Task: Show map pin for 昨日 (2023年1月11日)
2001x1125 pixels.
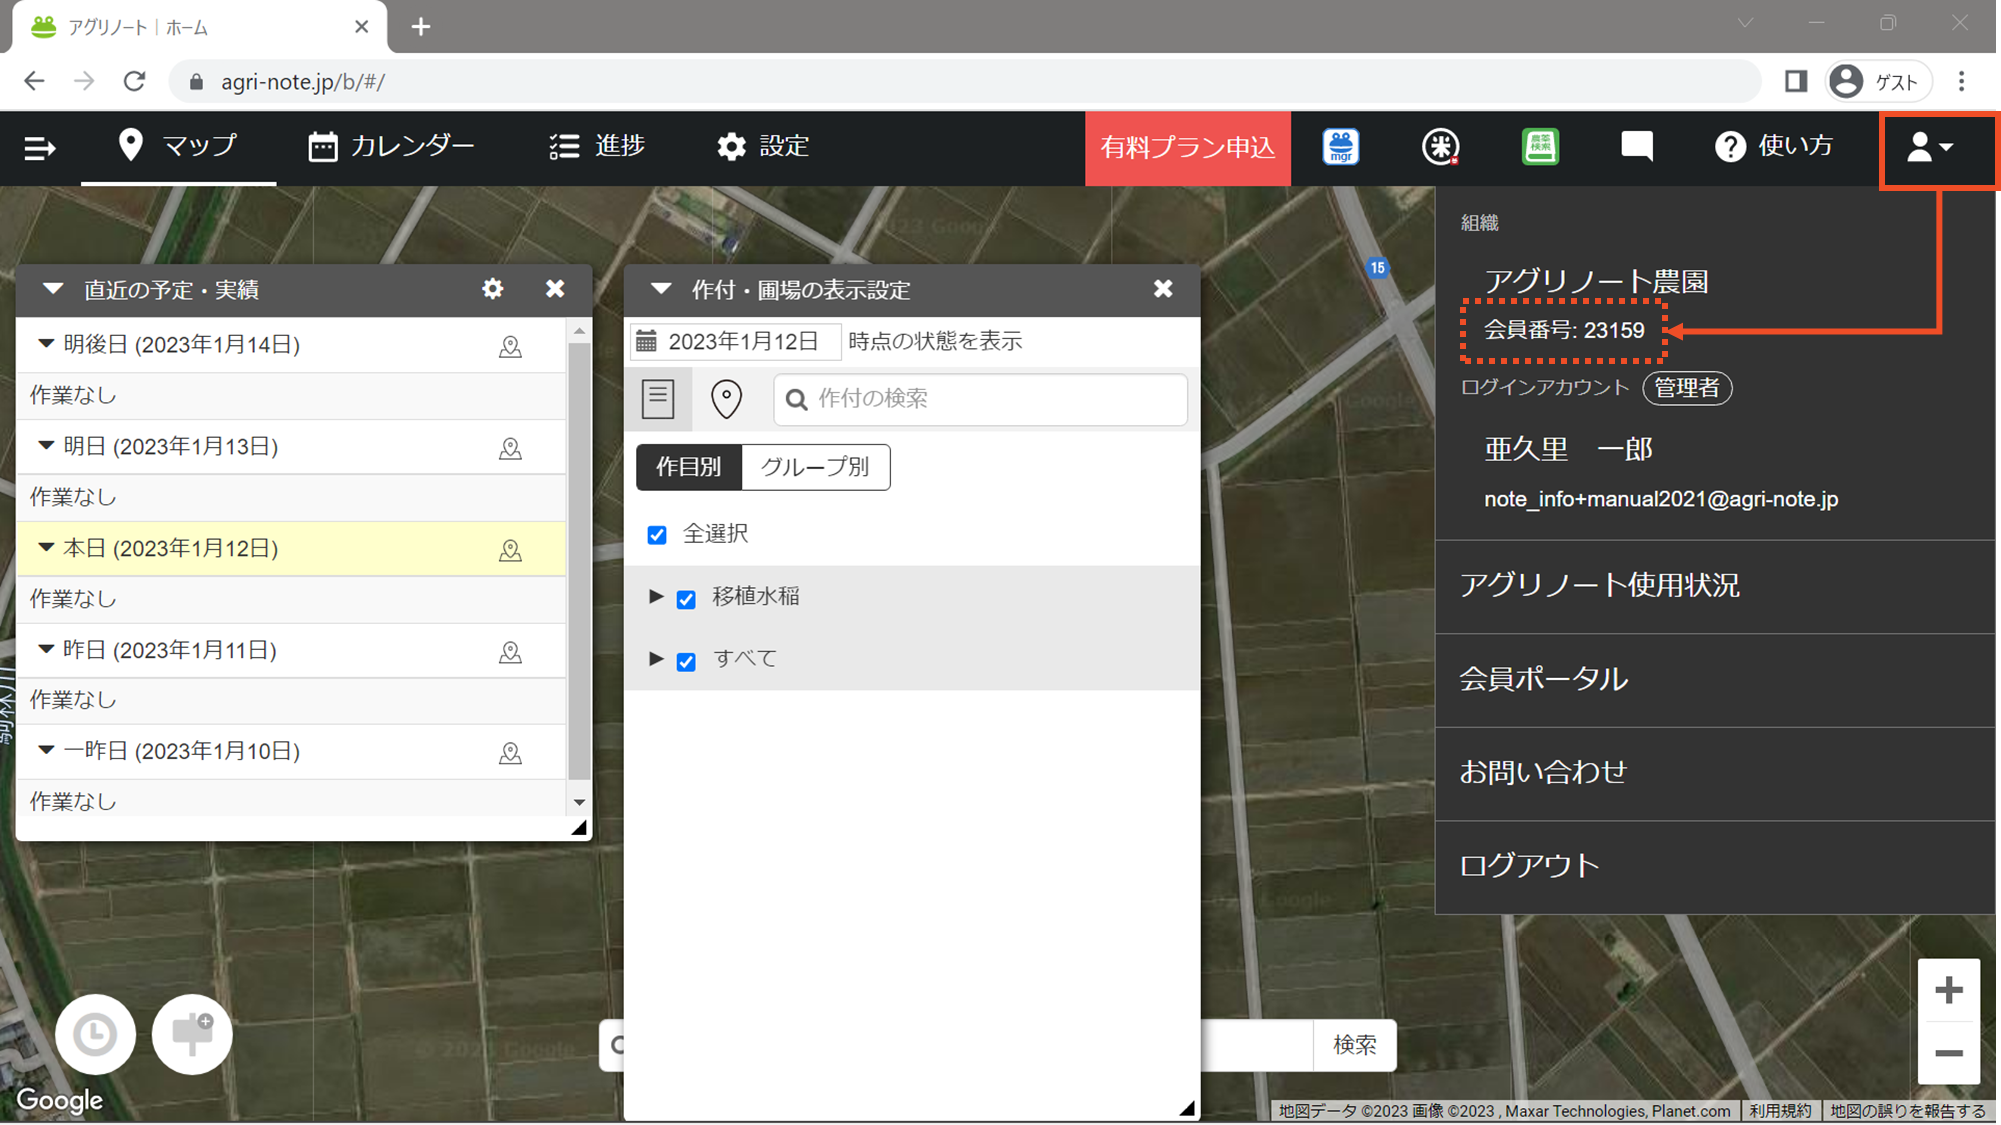Action: pos(510,652)
